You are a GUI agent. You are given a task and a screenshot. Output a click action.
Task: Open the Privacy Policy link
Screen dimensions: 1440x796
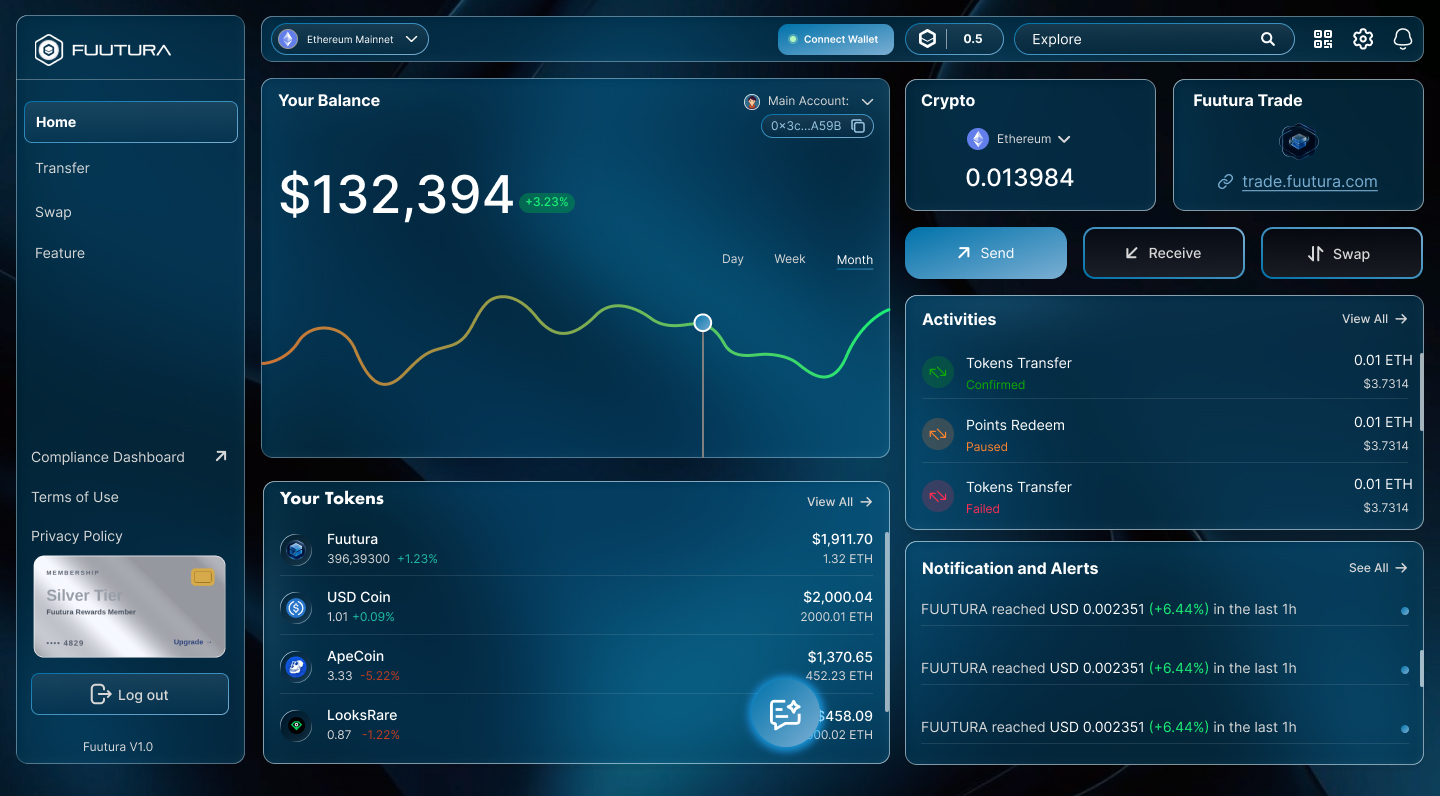point(77,536)
